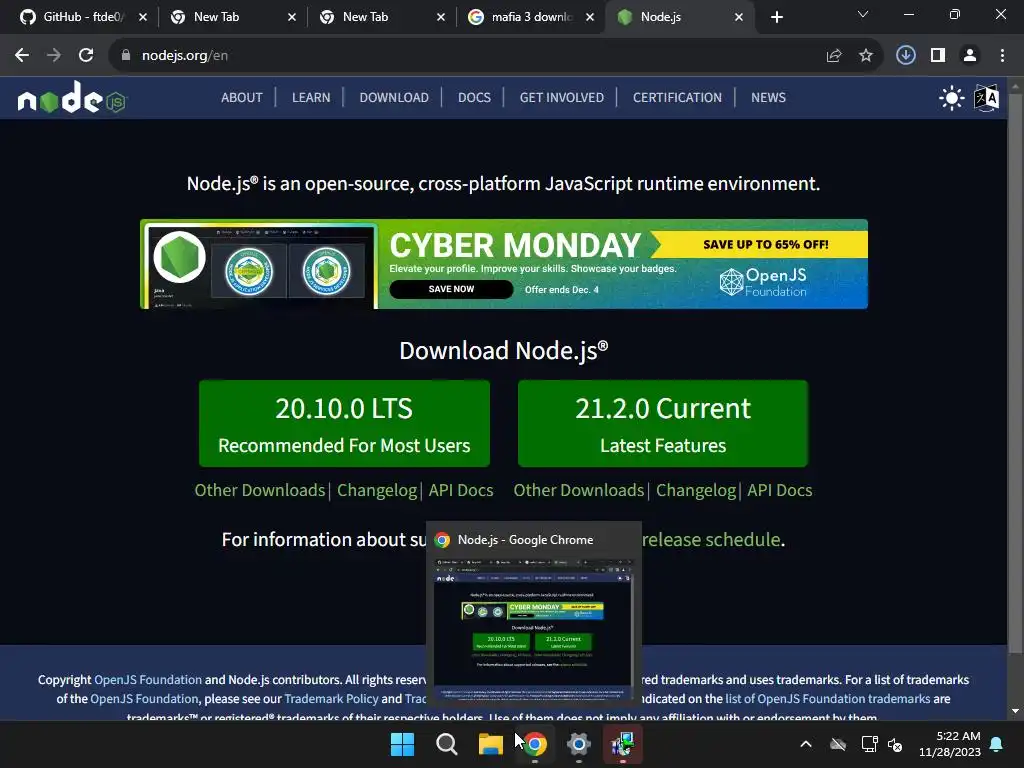
Task: Open a new tab with plus button
Action: point(776,17)
